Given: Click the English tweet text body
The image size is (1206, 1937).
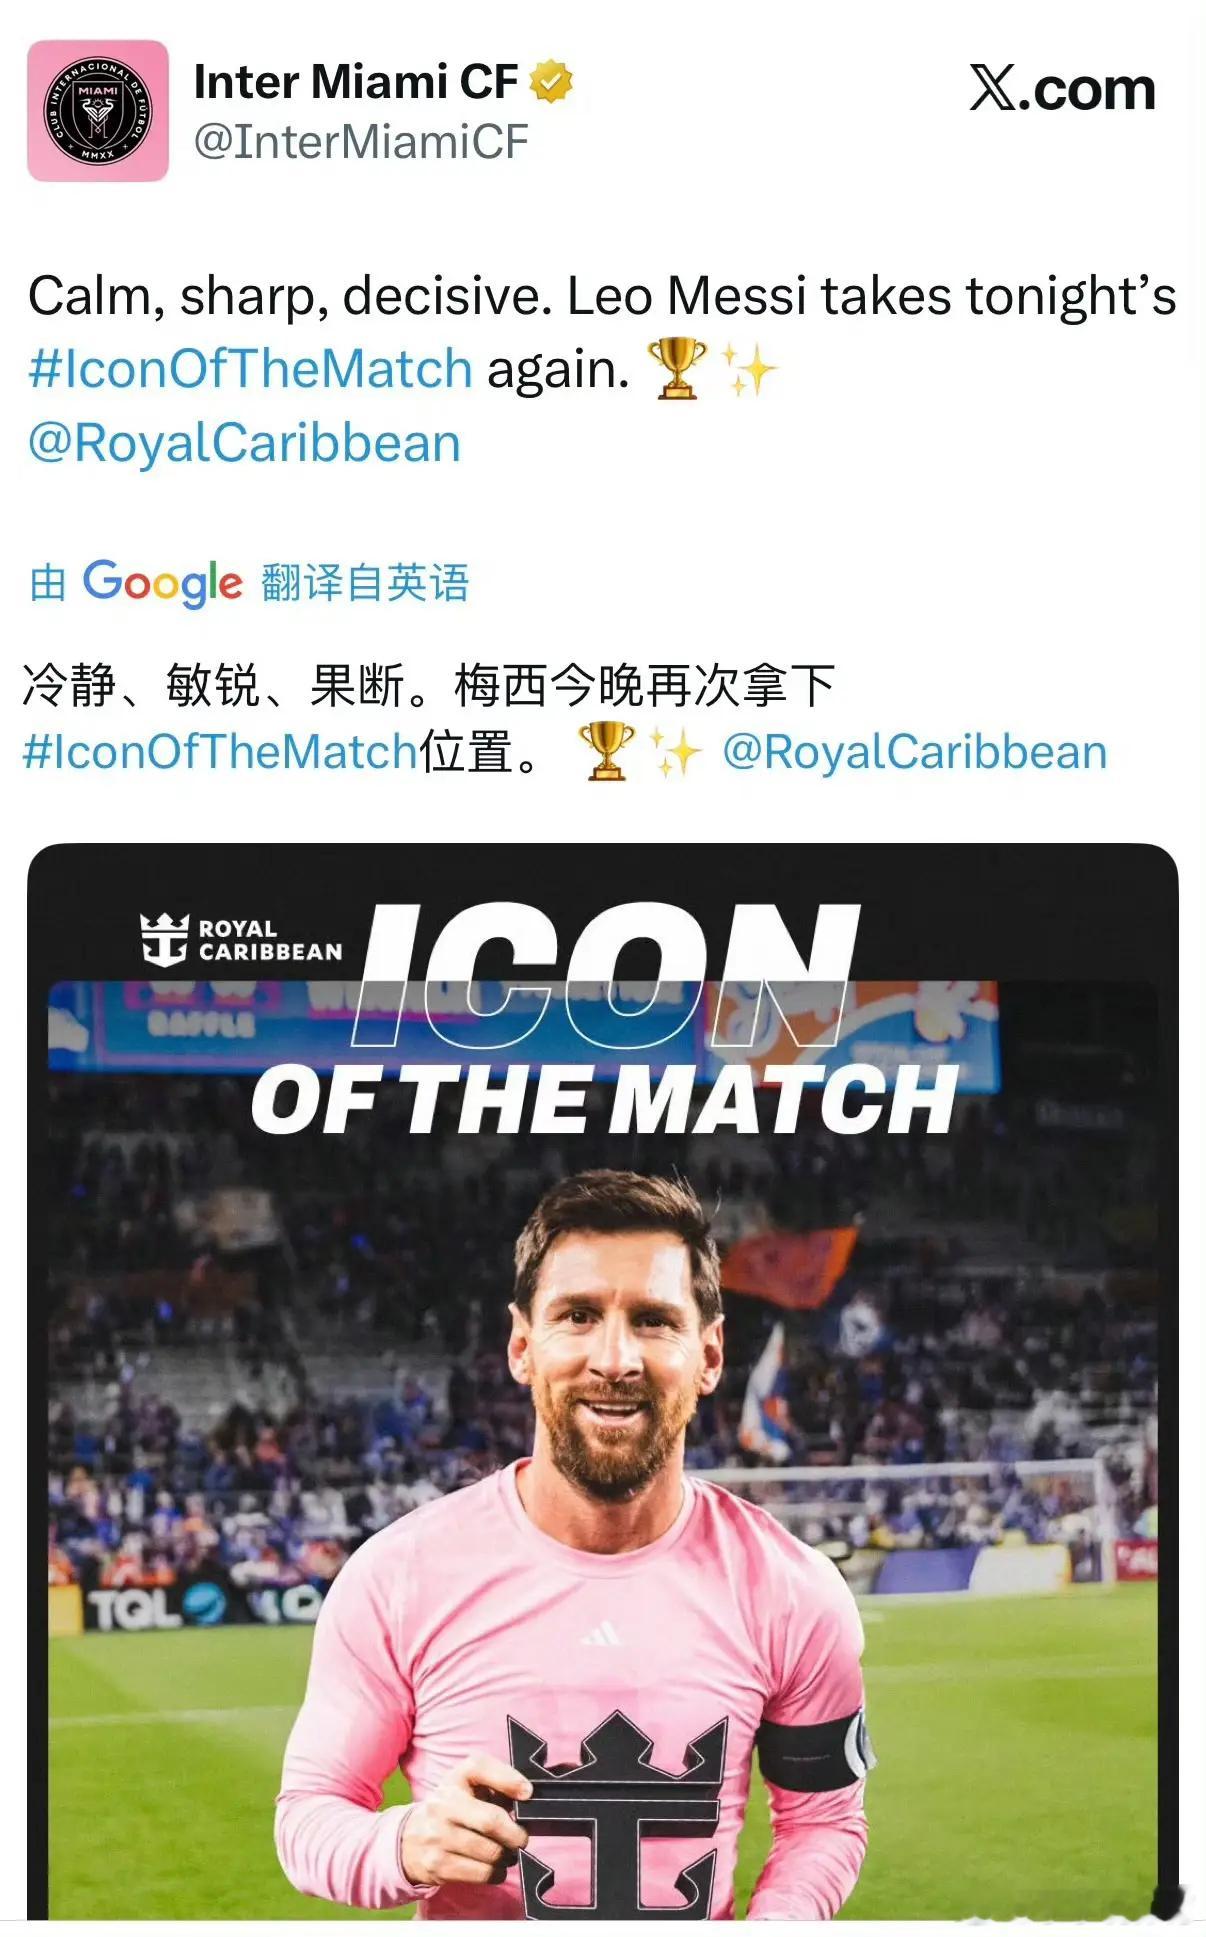Looking at the screenshot, I should pyautogui.click(x=602, y=369).
